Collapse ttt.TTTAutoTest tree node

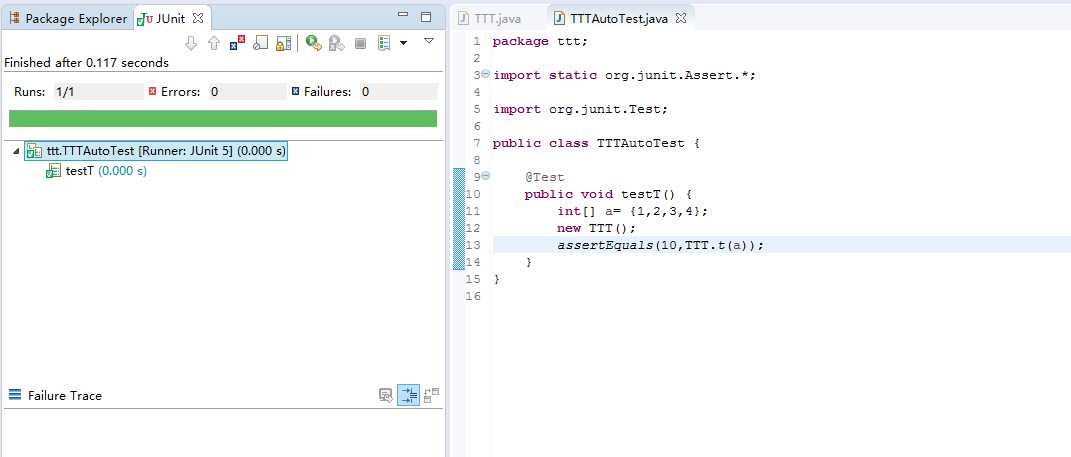pyautogui.click(x=16, y=152)
